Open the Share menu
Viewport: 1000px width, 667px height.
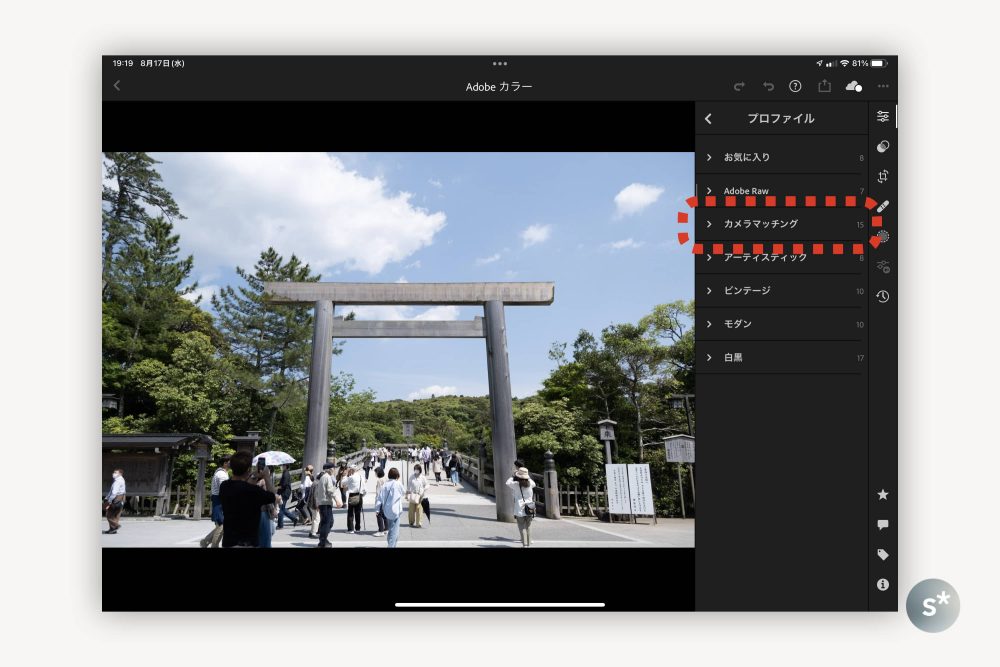click(824, 87)
